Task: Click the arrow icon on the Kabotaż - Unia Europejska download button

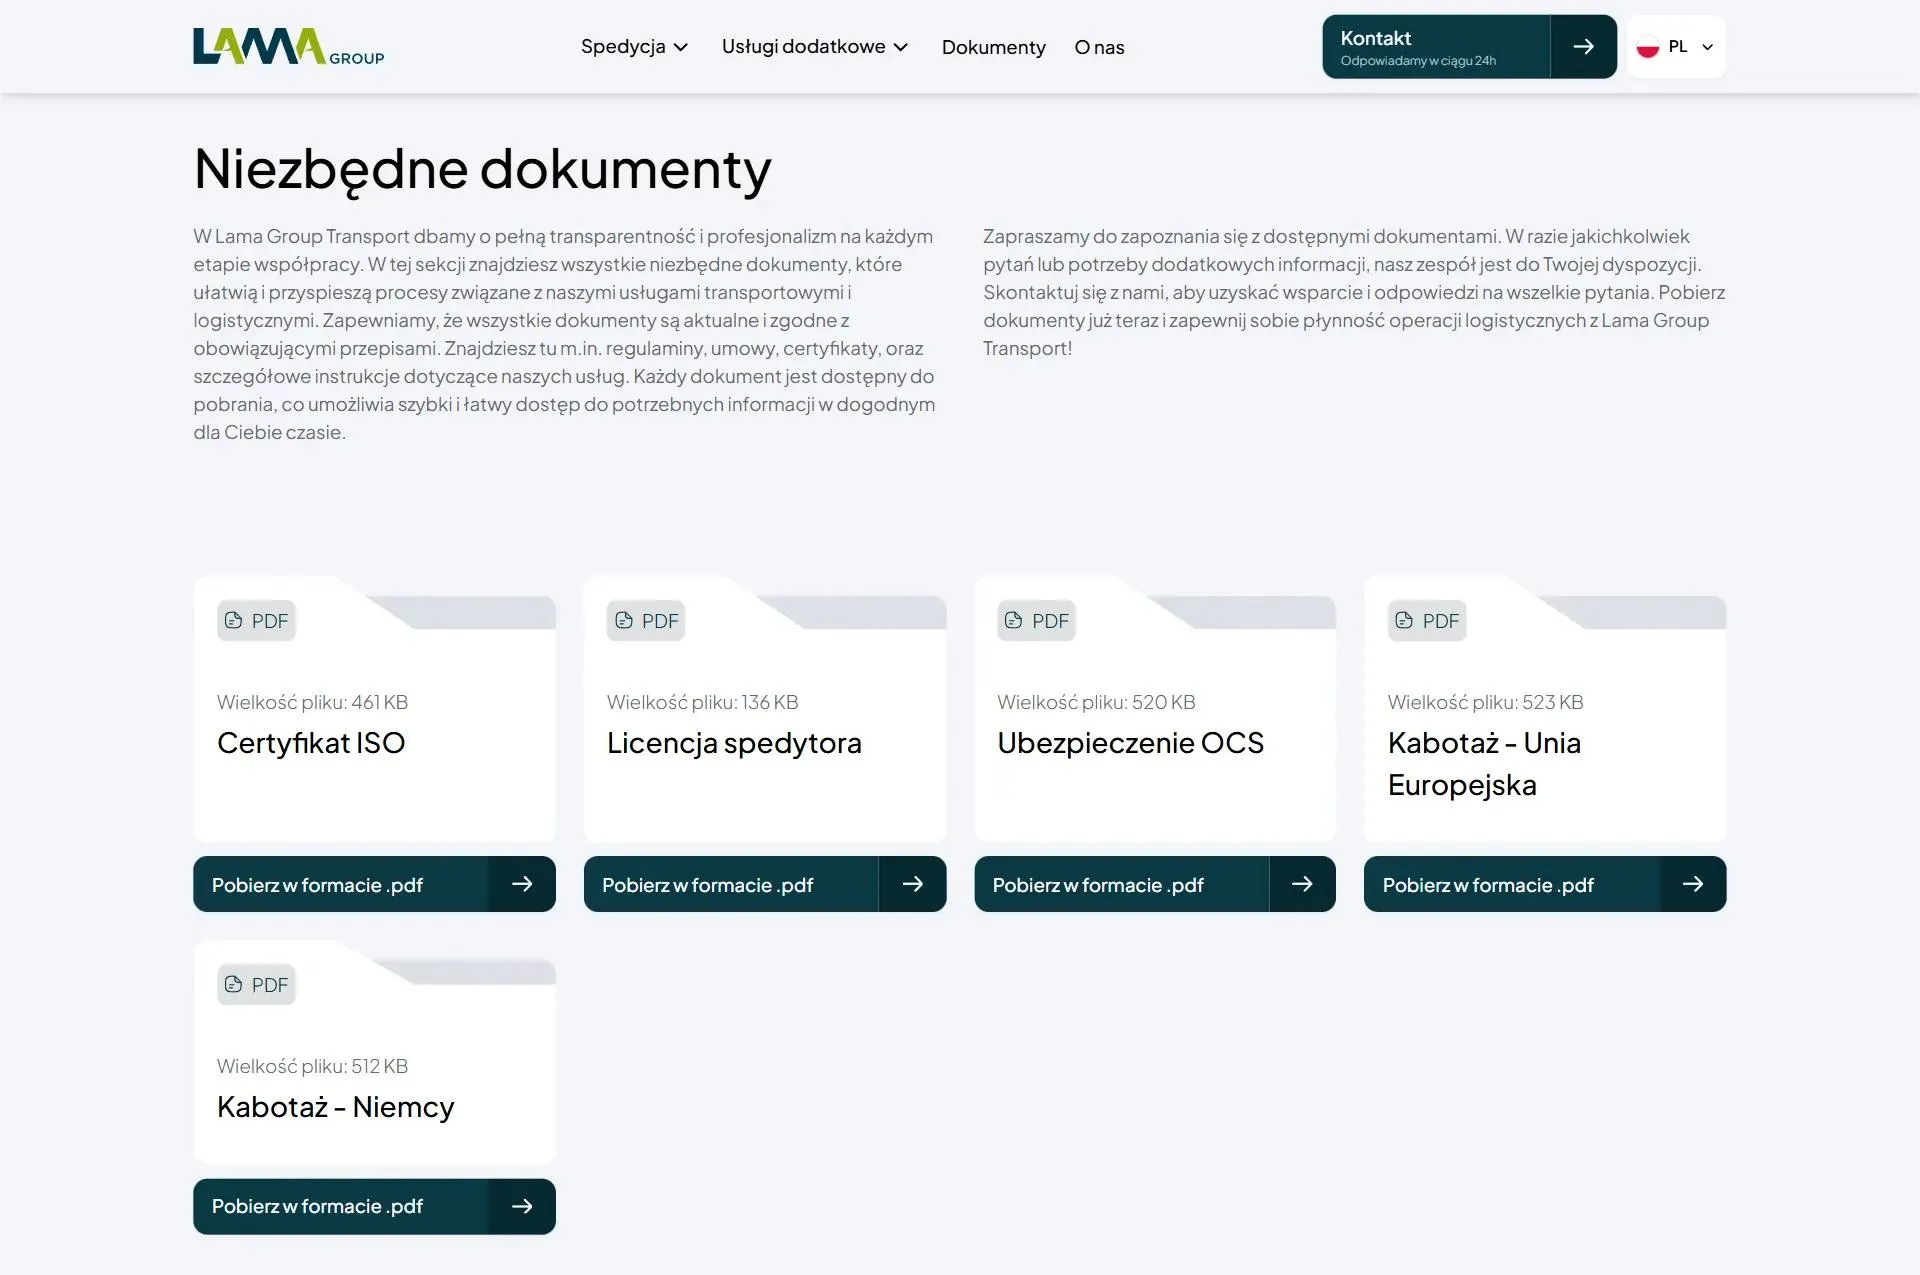Action: pyautogui.click(x=1693, y=884)
